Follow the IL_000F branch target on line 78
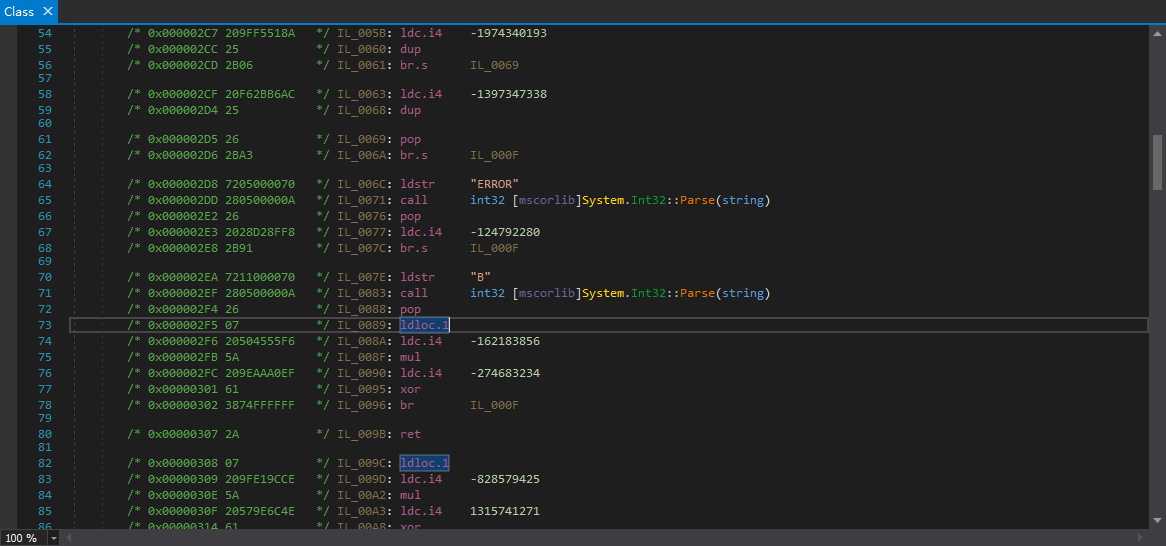 click(494, 403)
